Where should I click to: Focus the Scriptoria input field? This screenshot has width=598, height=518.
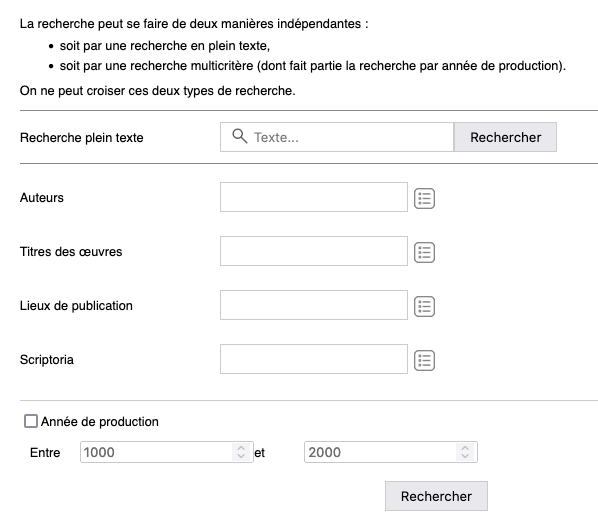point(314,359)
